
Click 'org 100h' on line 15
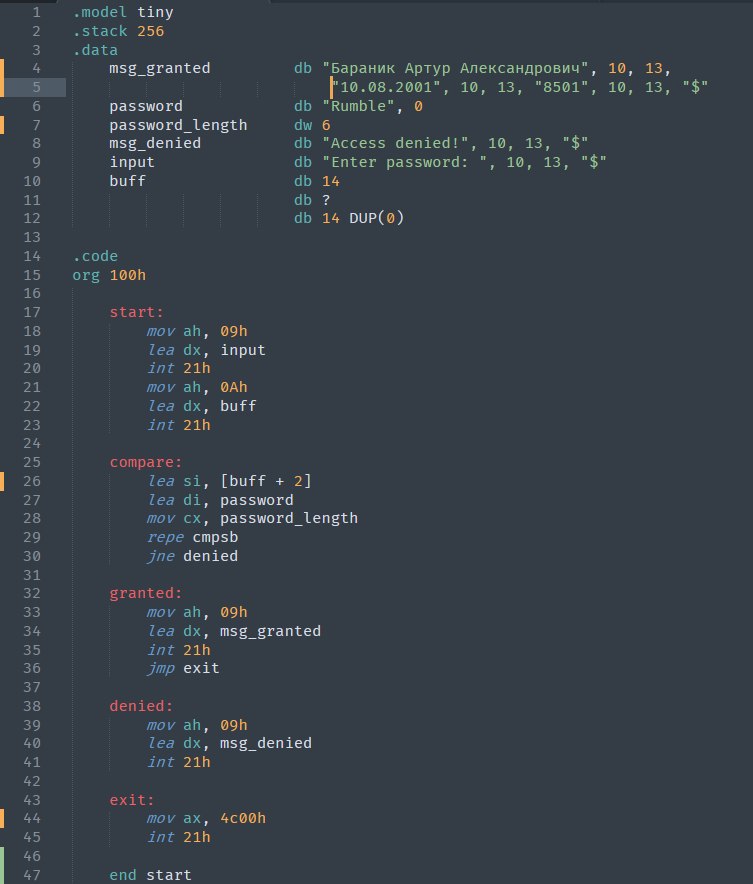coord(109,275)
